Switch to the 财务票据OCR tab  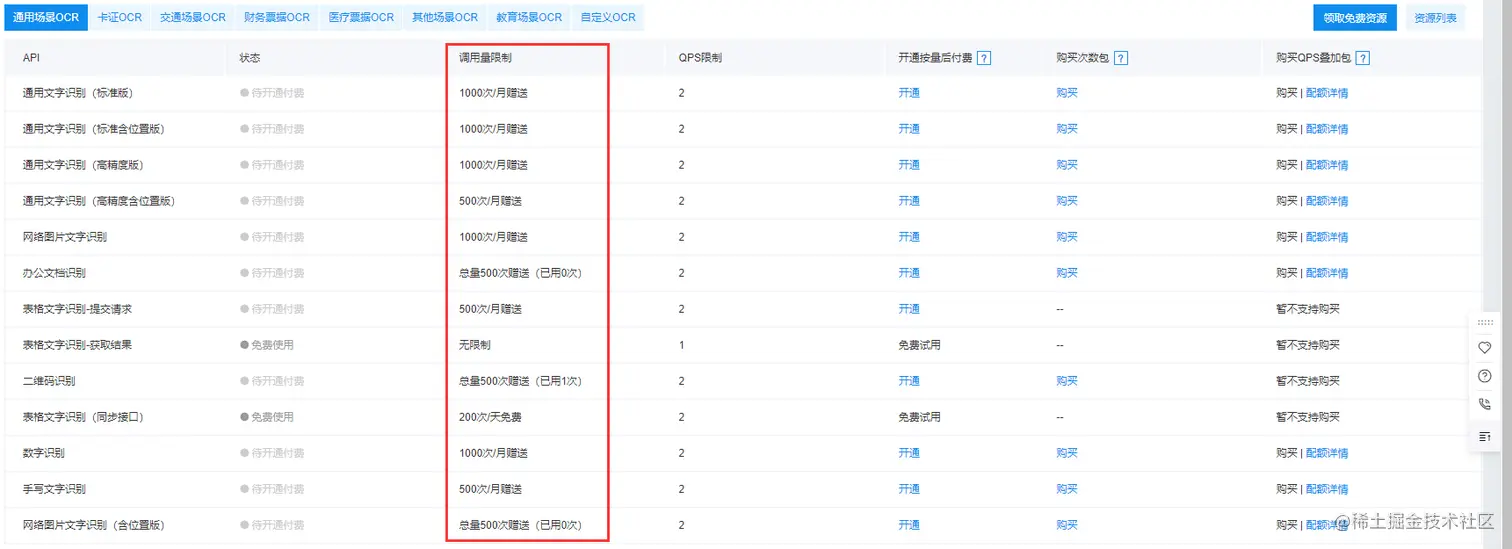click(277, 18)
